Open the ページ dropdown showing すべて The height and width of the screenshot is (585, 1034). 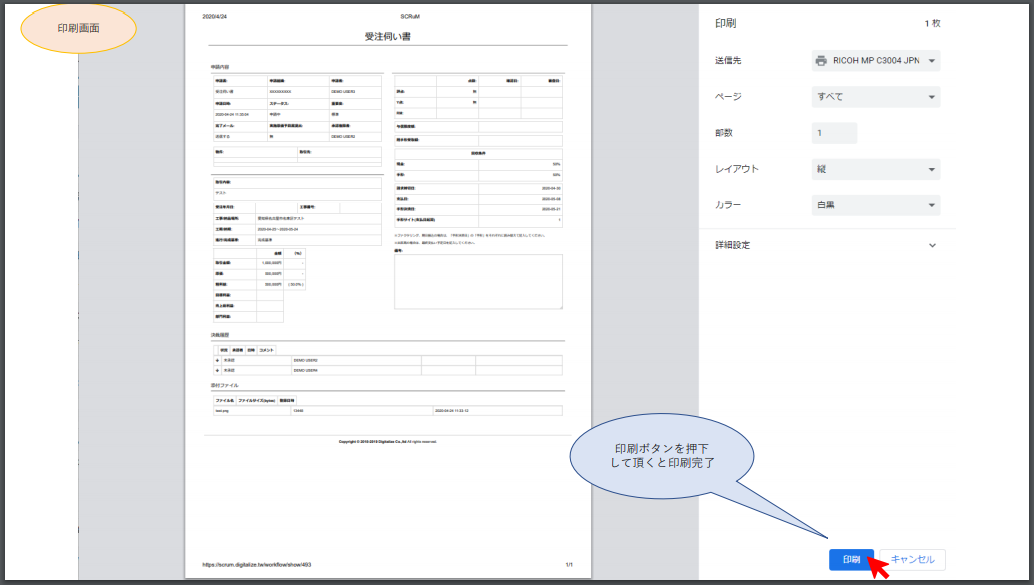(x=876, y=97)
